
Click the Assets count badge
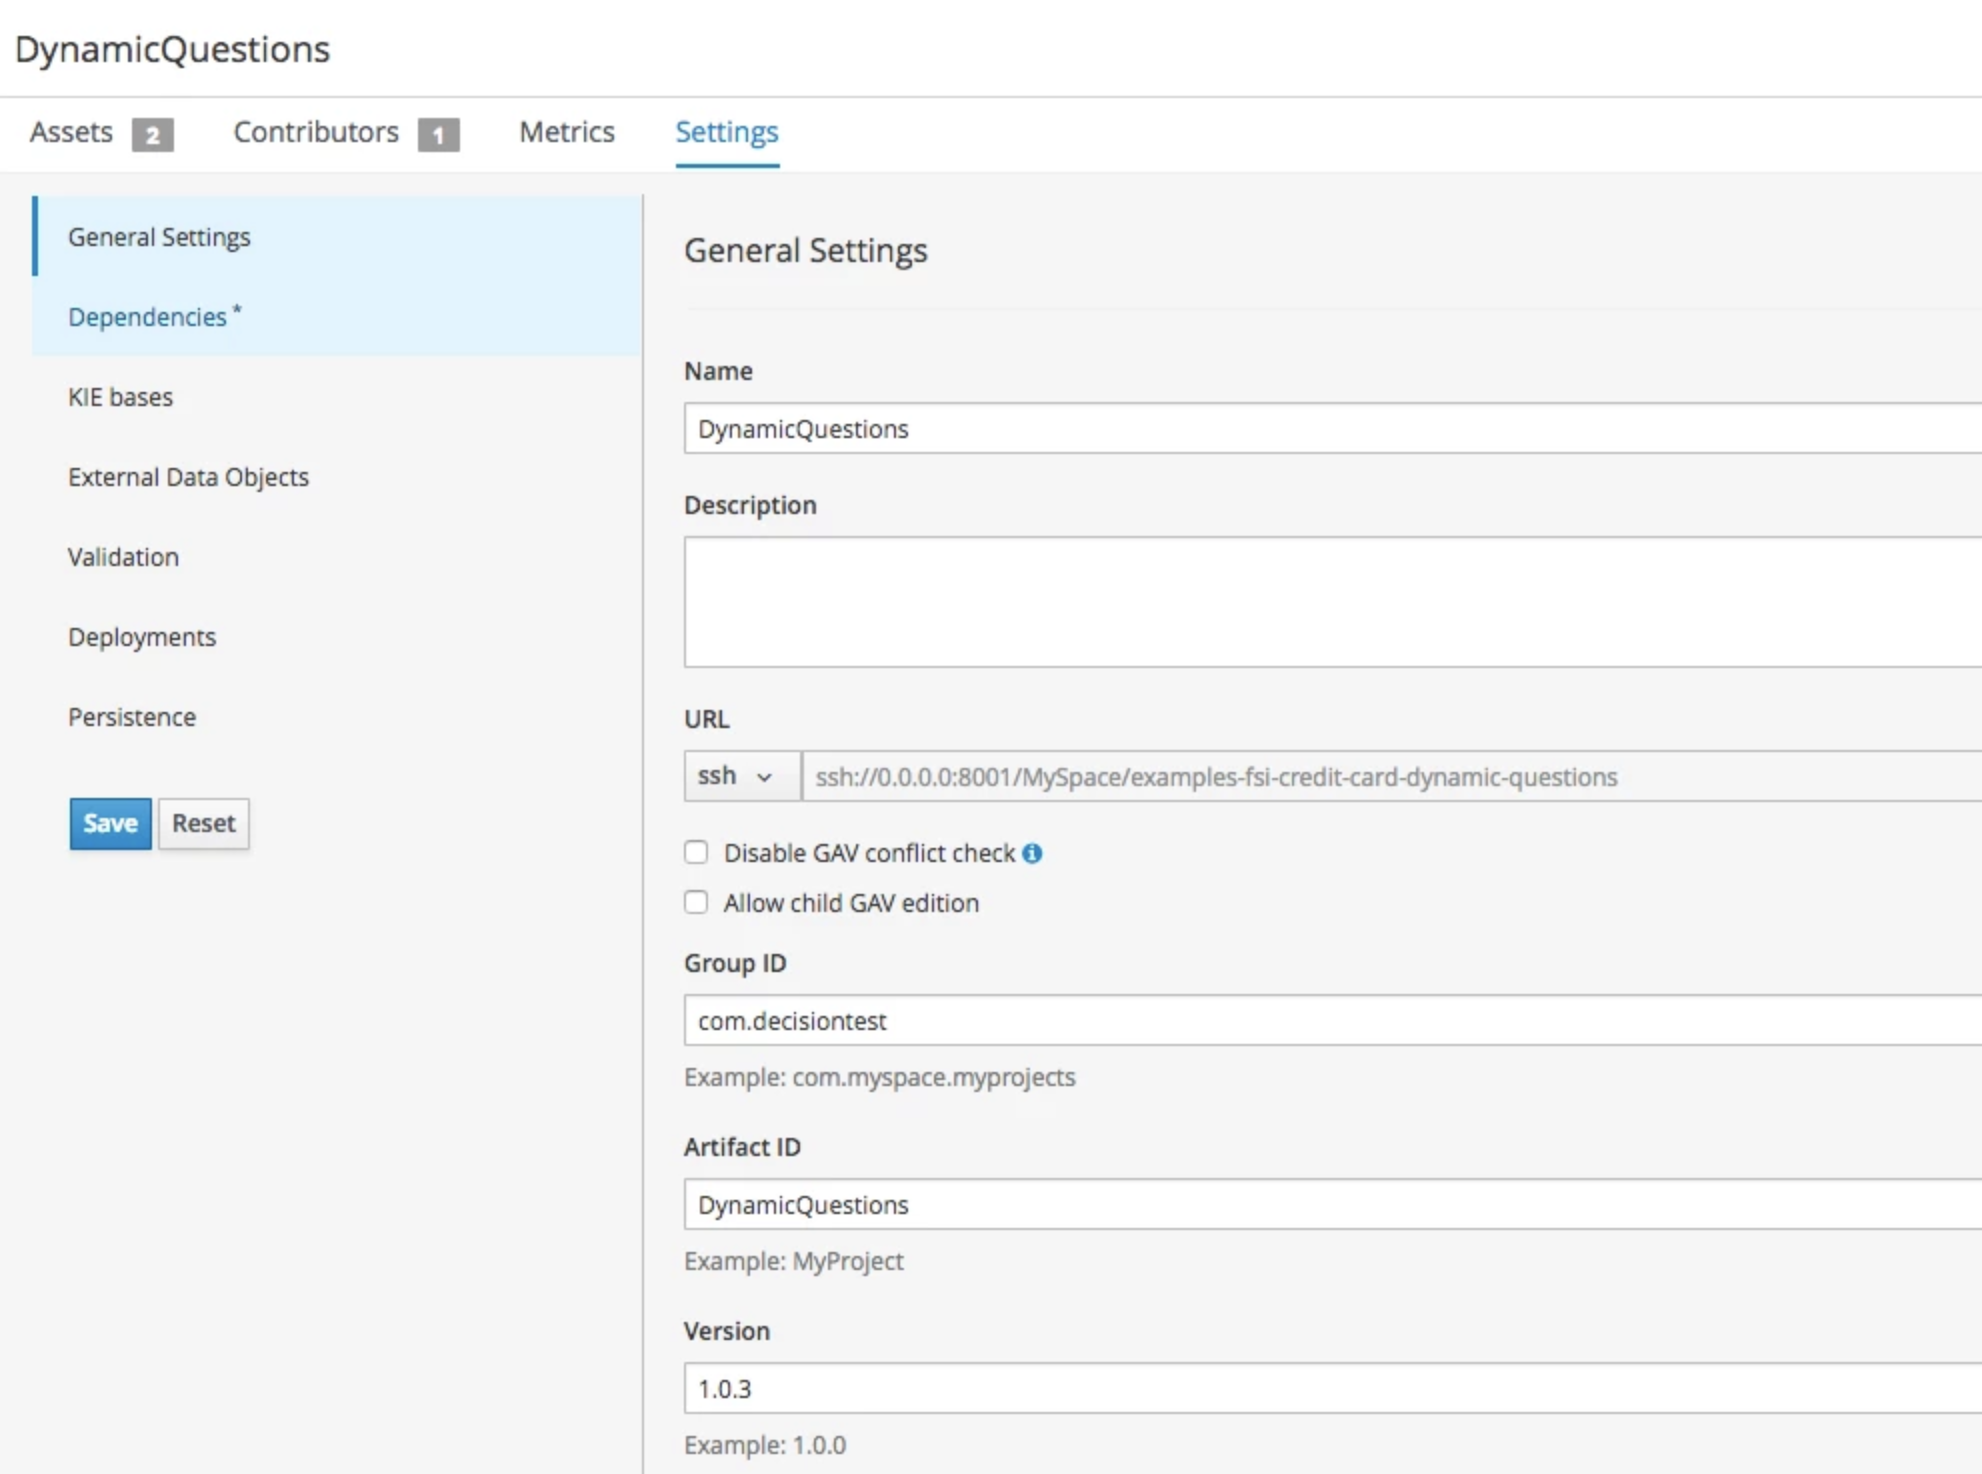pyautogui.click(x=152, y=134)
